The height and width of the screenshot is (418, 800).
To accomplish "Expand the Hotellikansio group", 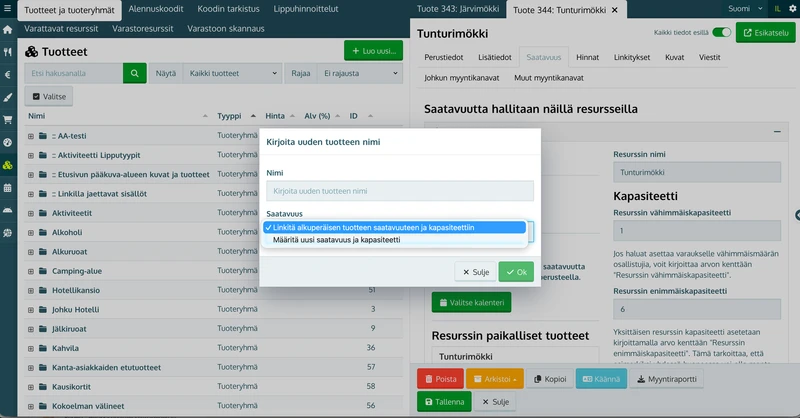I will coord(31,291).
